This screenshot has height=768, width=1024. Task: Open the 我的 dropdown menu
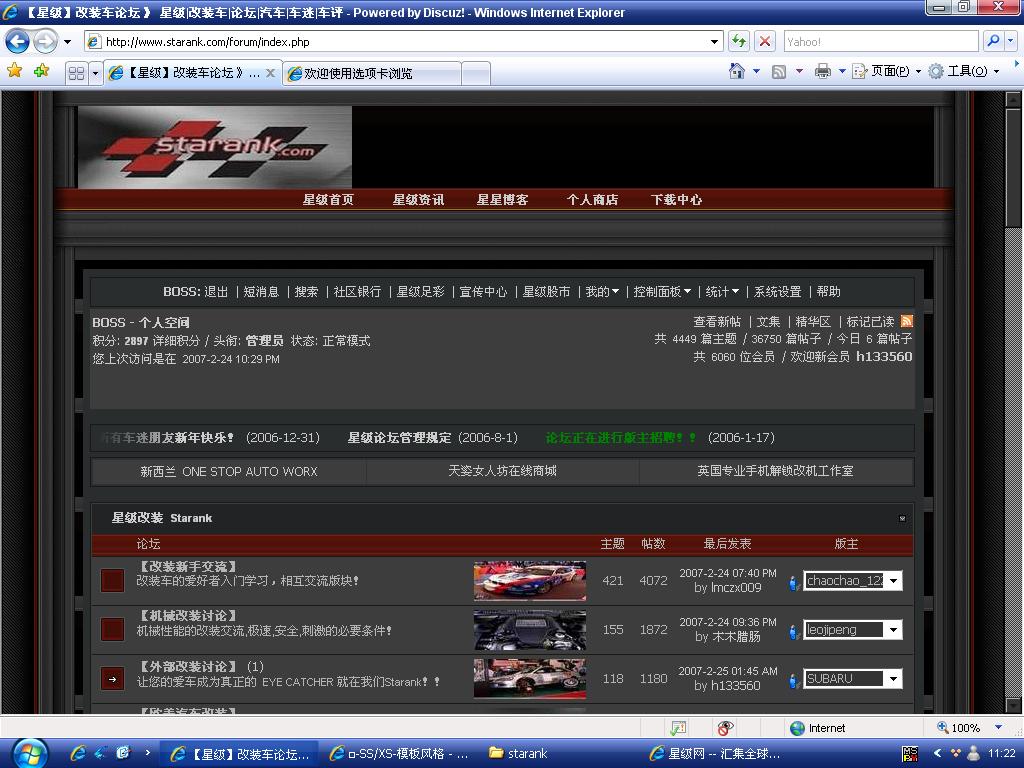pos(601,292)
